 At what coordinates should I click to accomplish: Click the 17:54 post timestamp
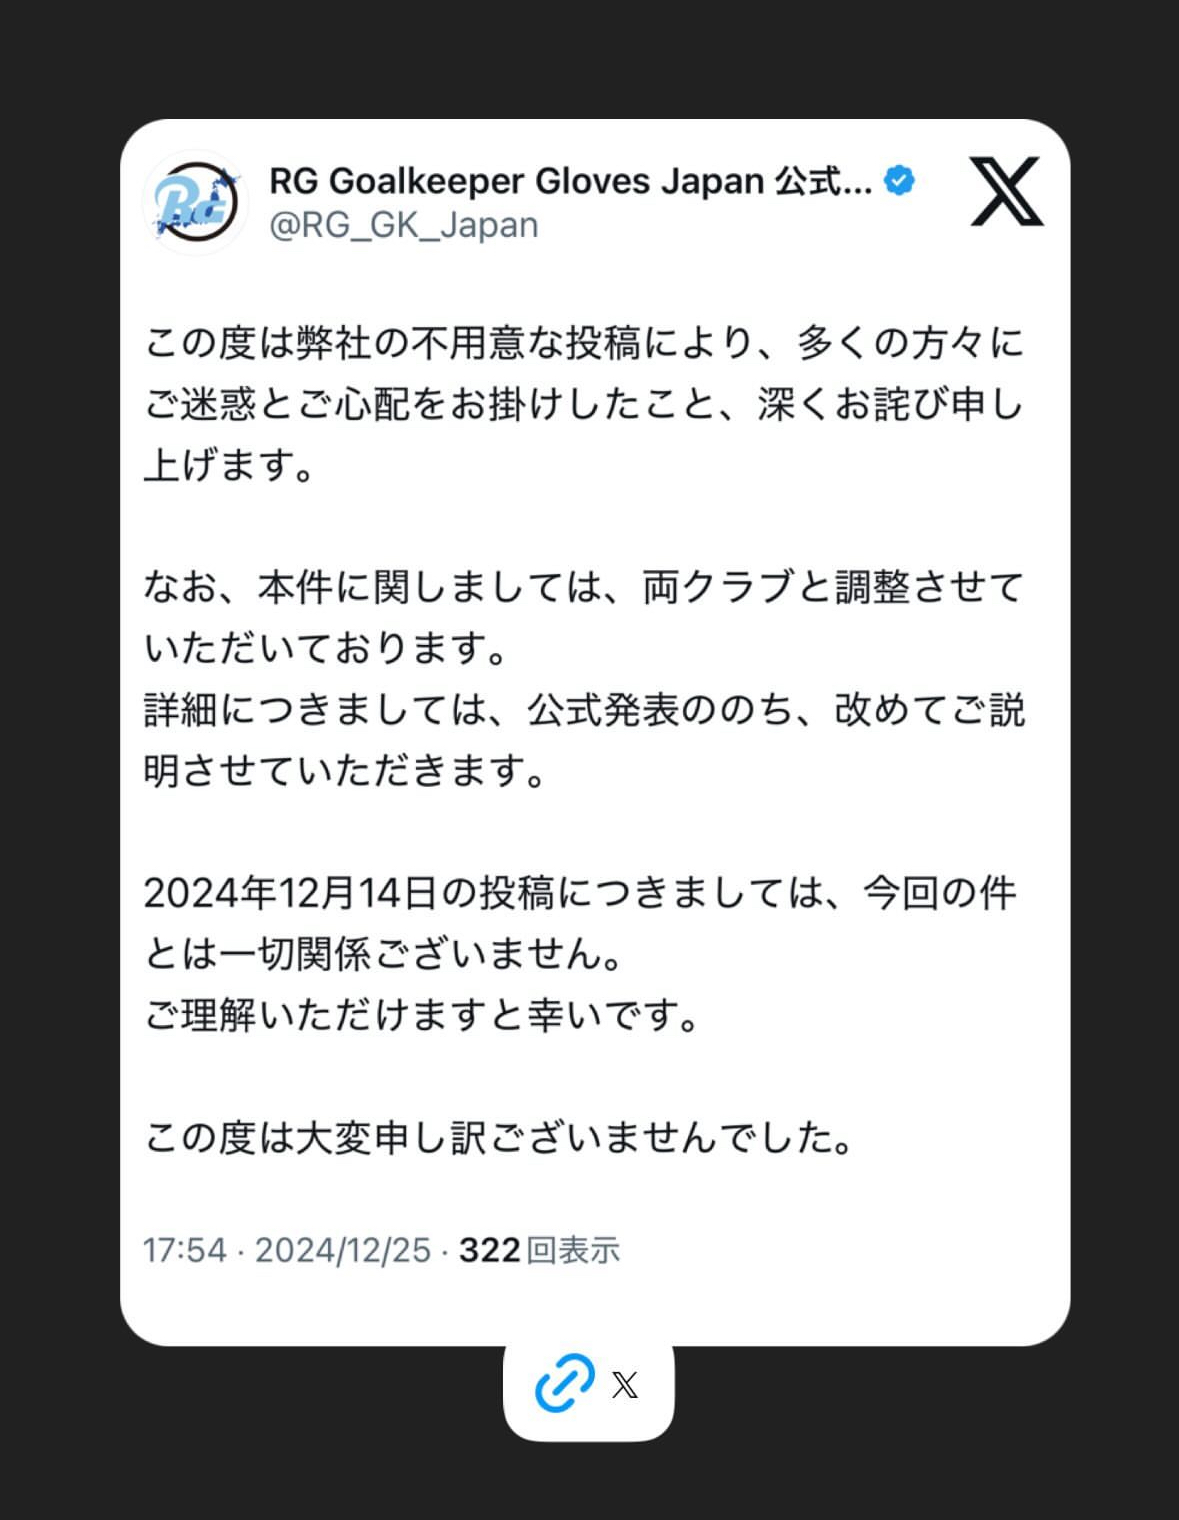pos(185,1250)
